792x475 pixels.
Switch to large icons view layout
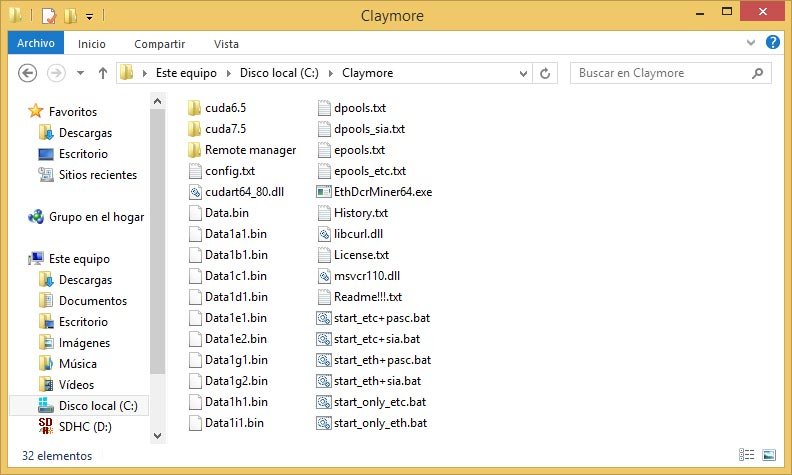769,455
